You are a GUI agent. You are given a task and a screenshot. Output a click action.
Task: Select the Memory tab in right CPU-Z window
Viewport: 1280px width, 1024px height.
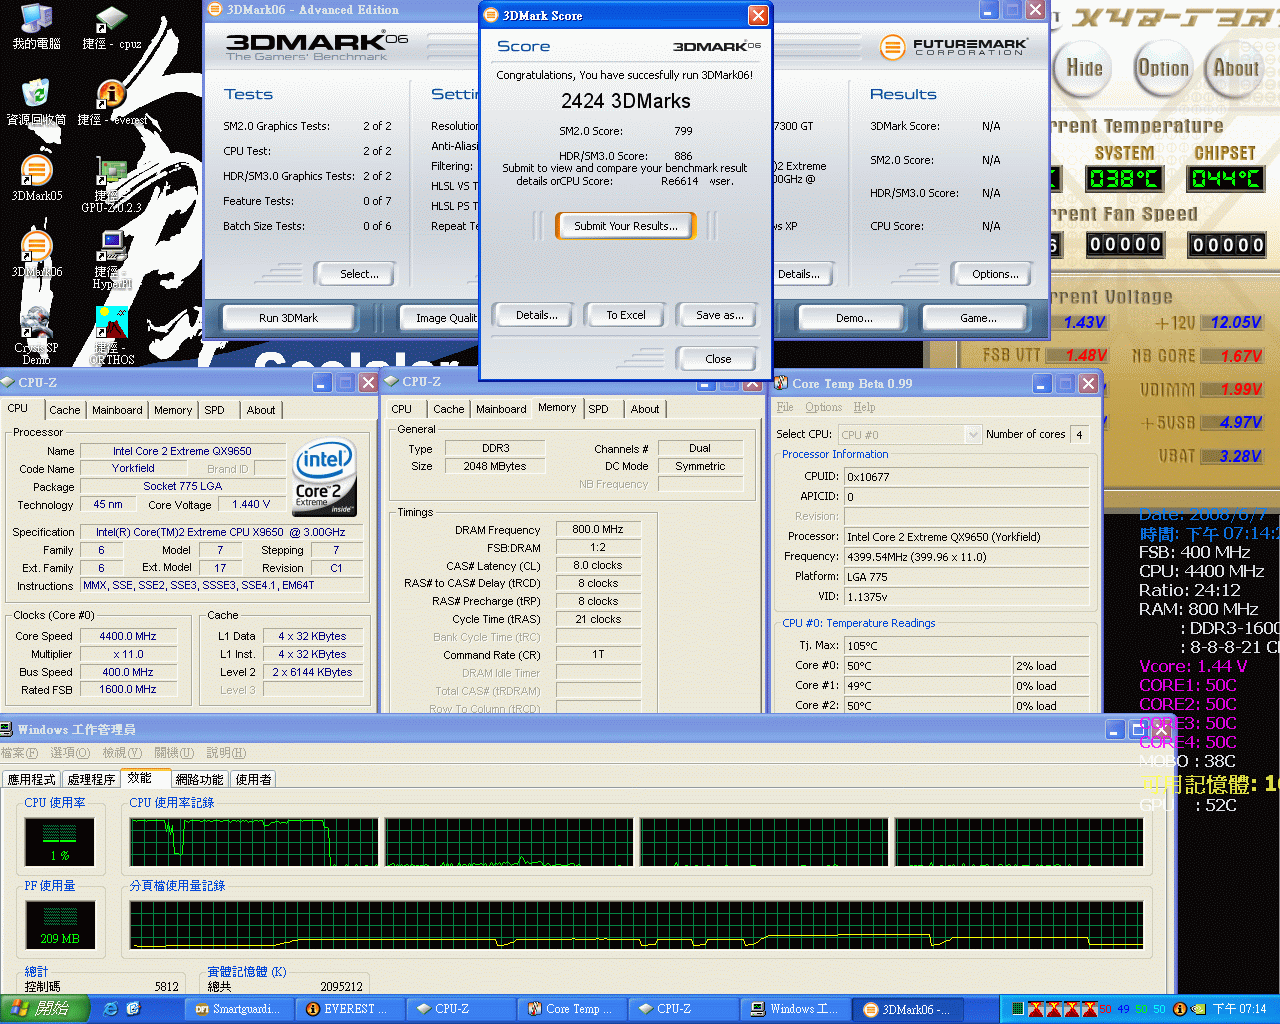[557, 407]
